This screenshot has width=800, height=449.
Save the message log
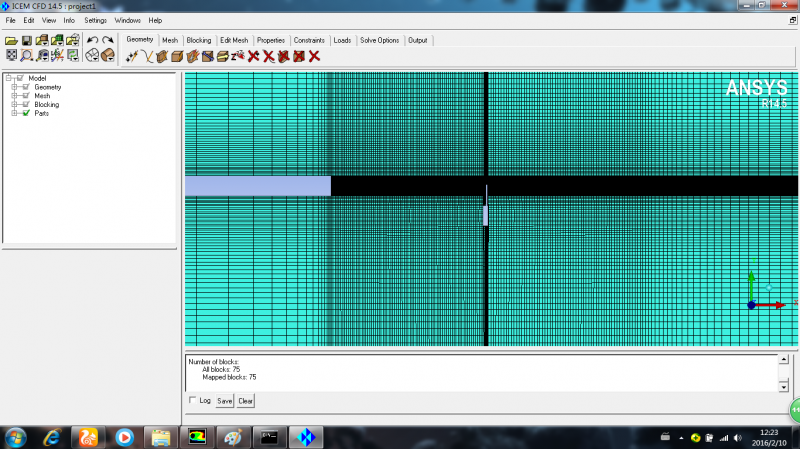[224, 401]
